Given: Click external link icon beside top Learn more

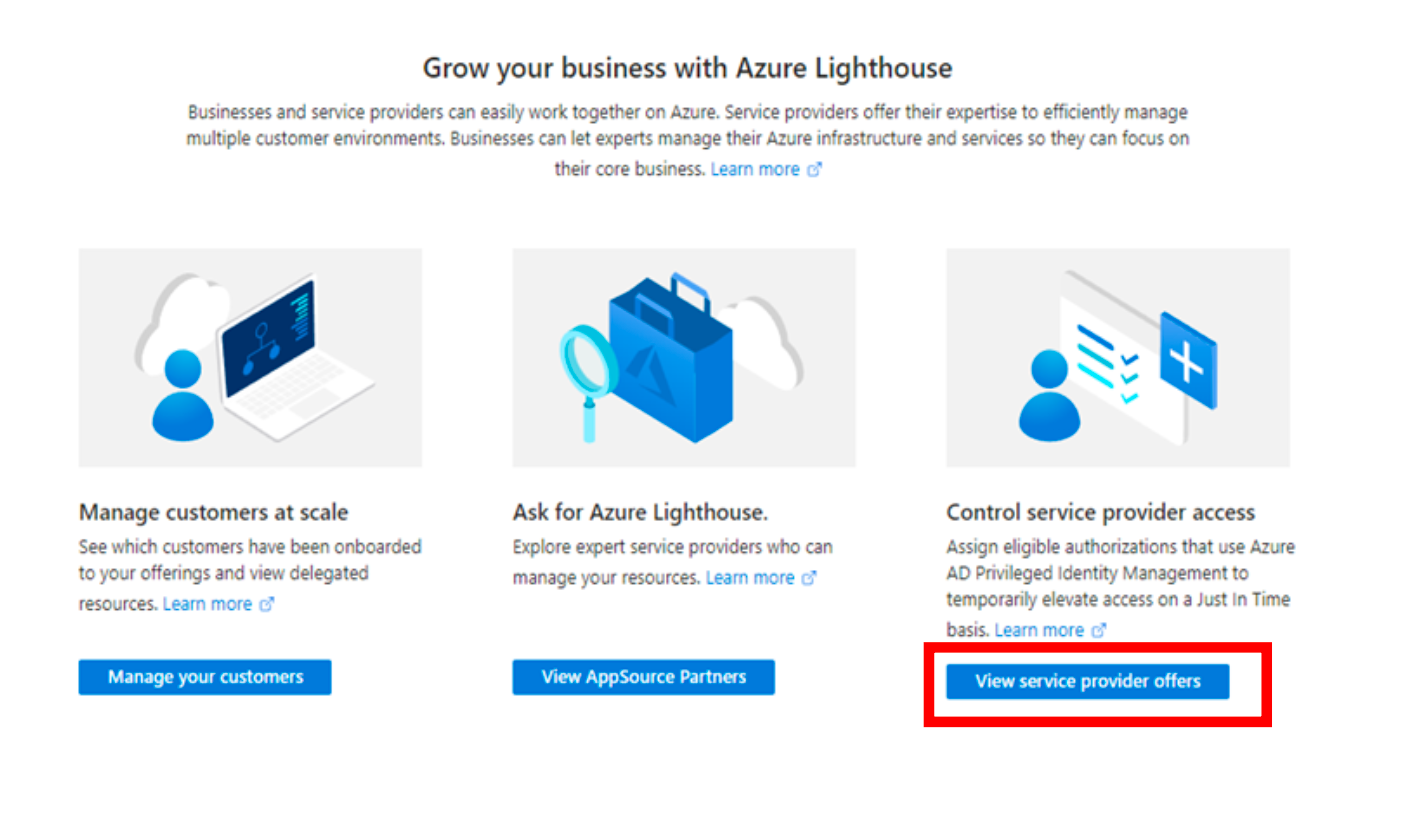Looking at the screenshot, I should click(x=814, y=170).
